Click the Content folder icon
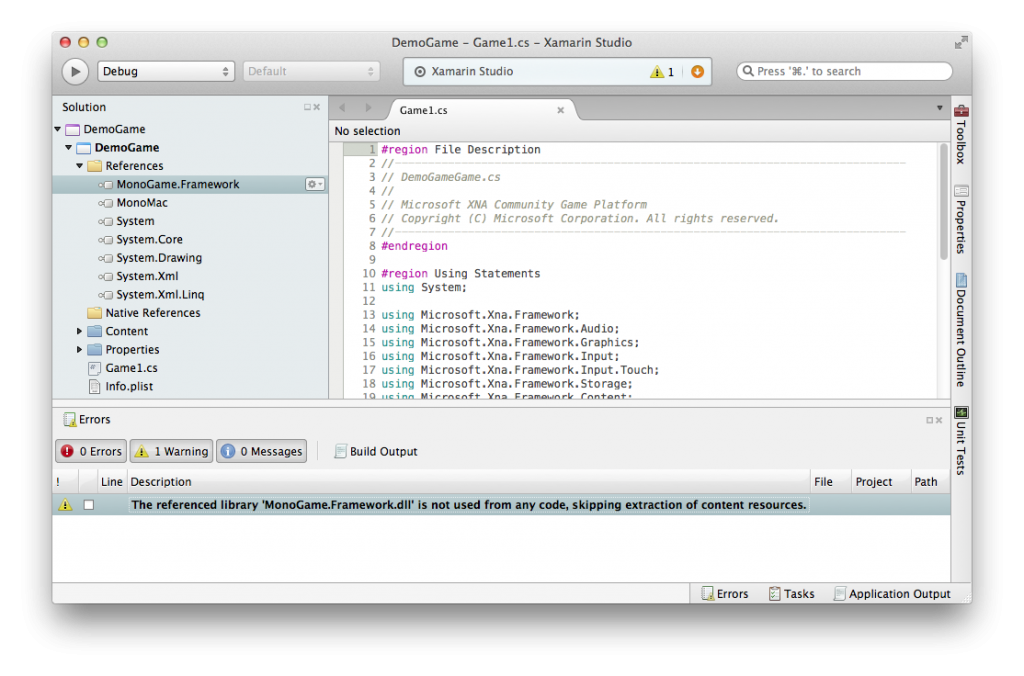This screenshot has height=676, width=1024. 95,331
